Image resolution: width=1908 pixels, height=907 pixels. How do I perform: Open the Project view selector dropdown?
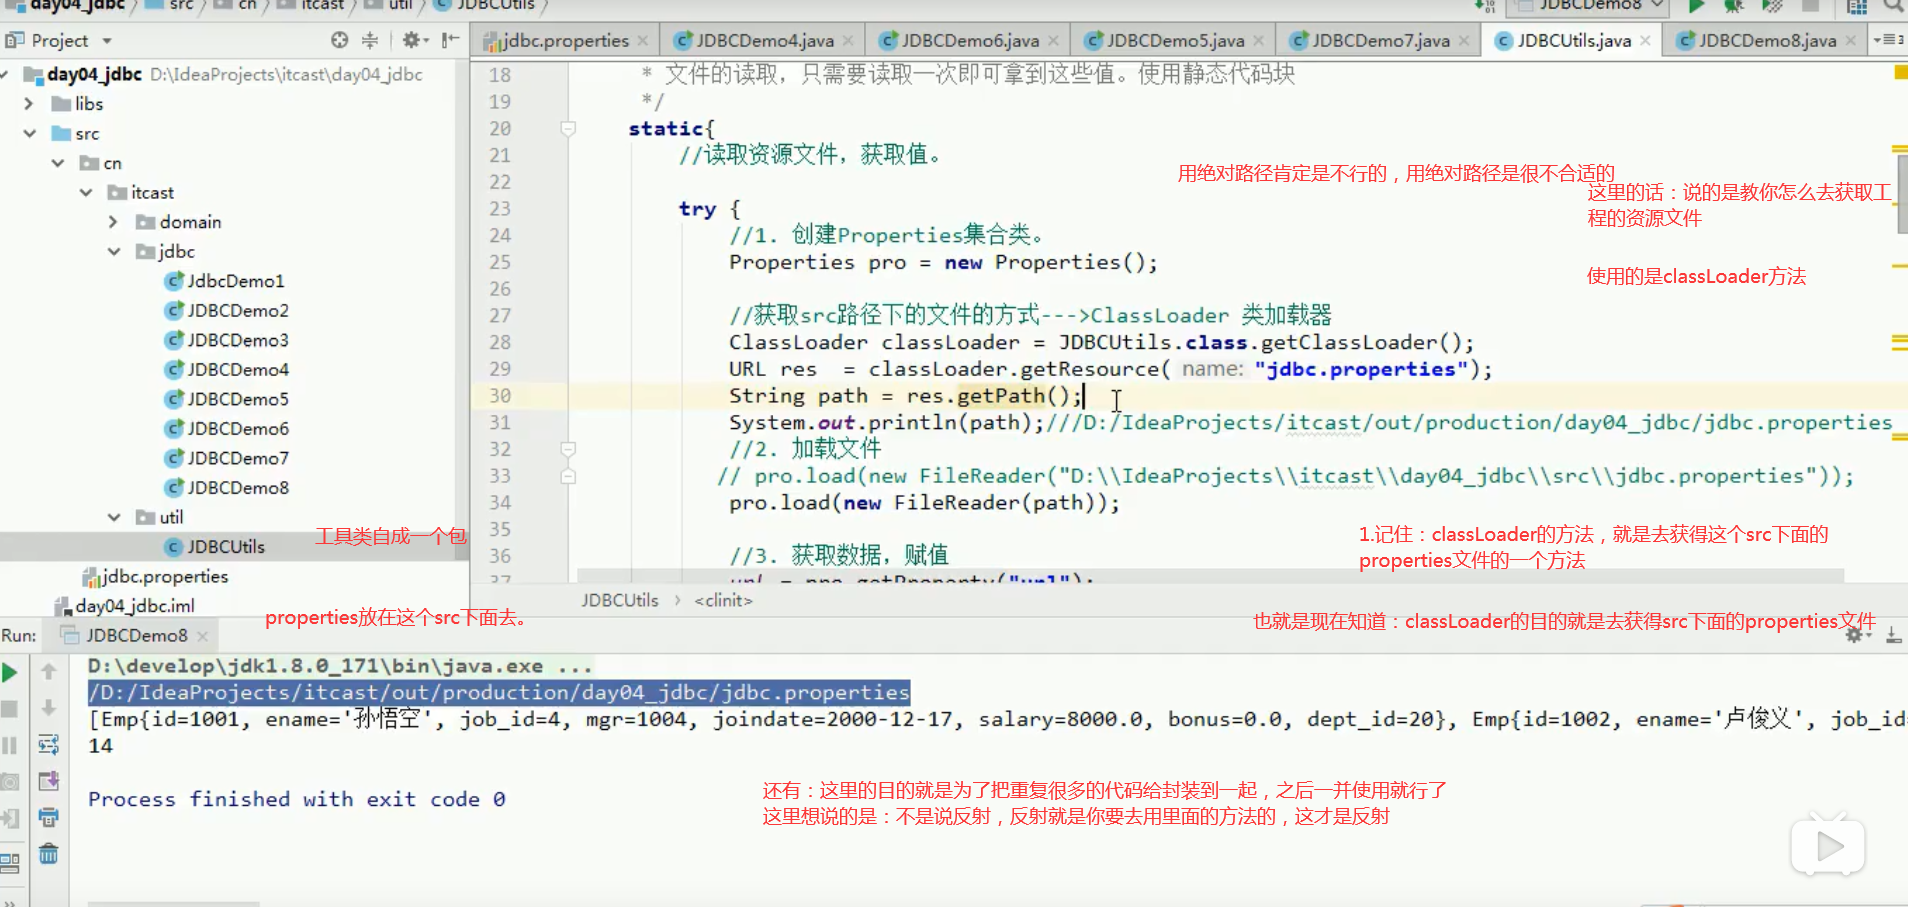coord(107,41)
